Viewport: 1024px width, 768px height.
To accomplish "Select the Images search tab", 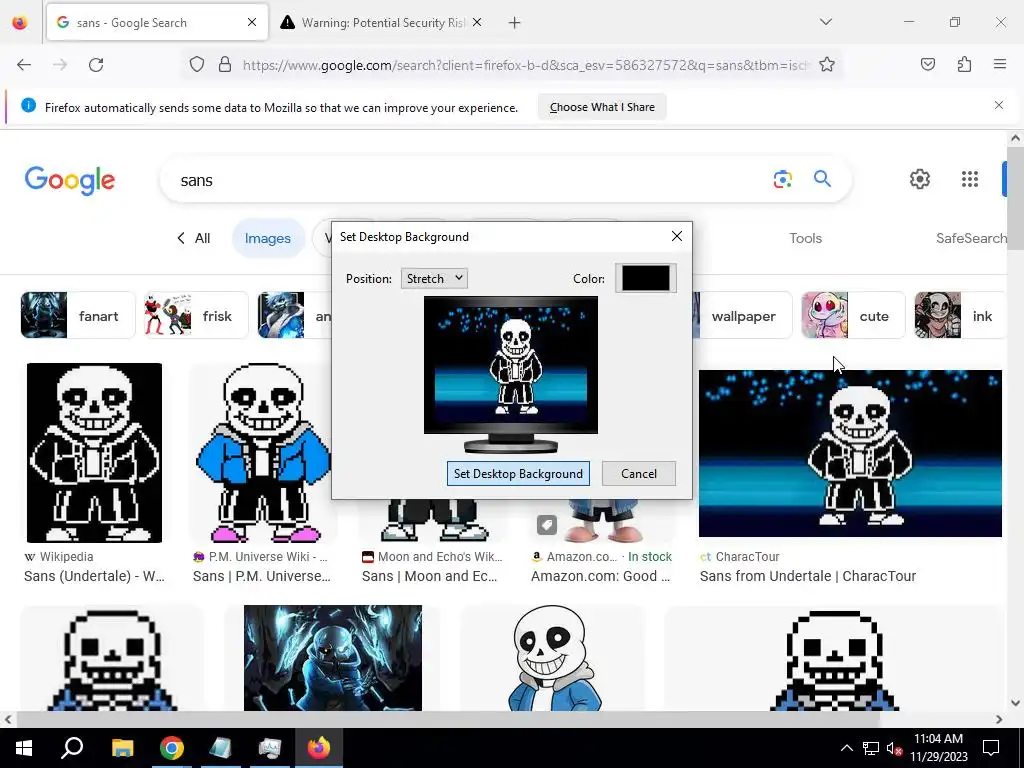I will [268, 238].
